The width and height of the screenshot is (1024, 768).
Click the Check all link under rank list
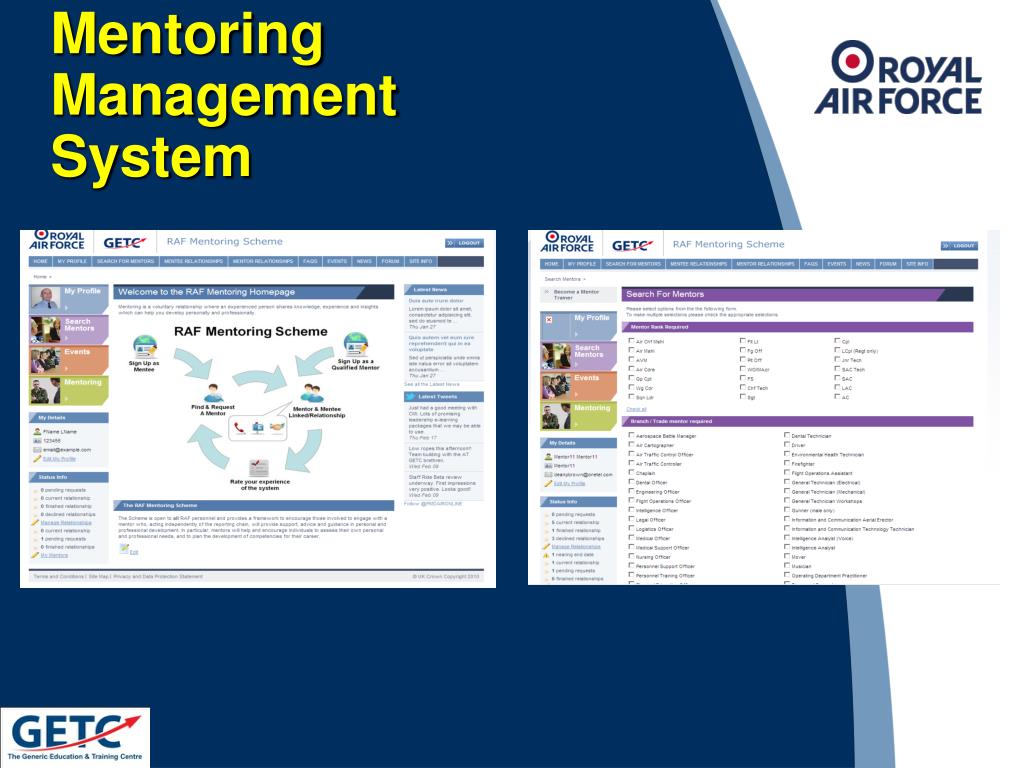click(x=636, y=409)
